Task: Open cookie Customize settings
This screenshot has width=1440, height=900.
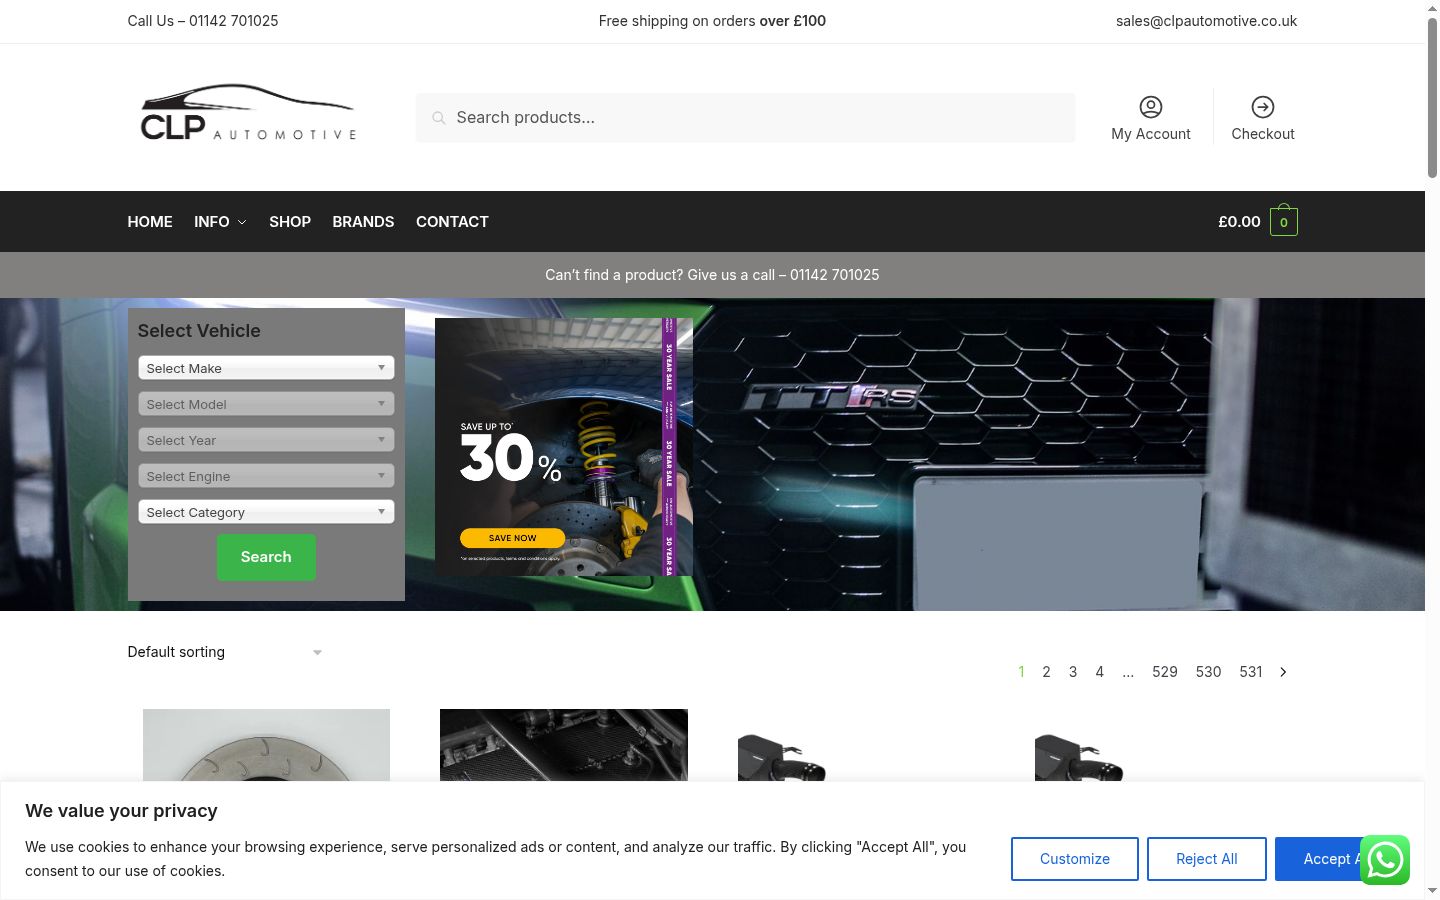Action: [1075, 859]
